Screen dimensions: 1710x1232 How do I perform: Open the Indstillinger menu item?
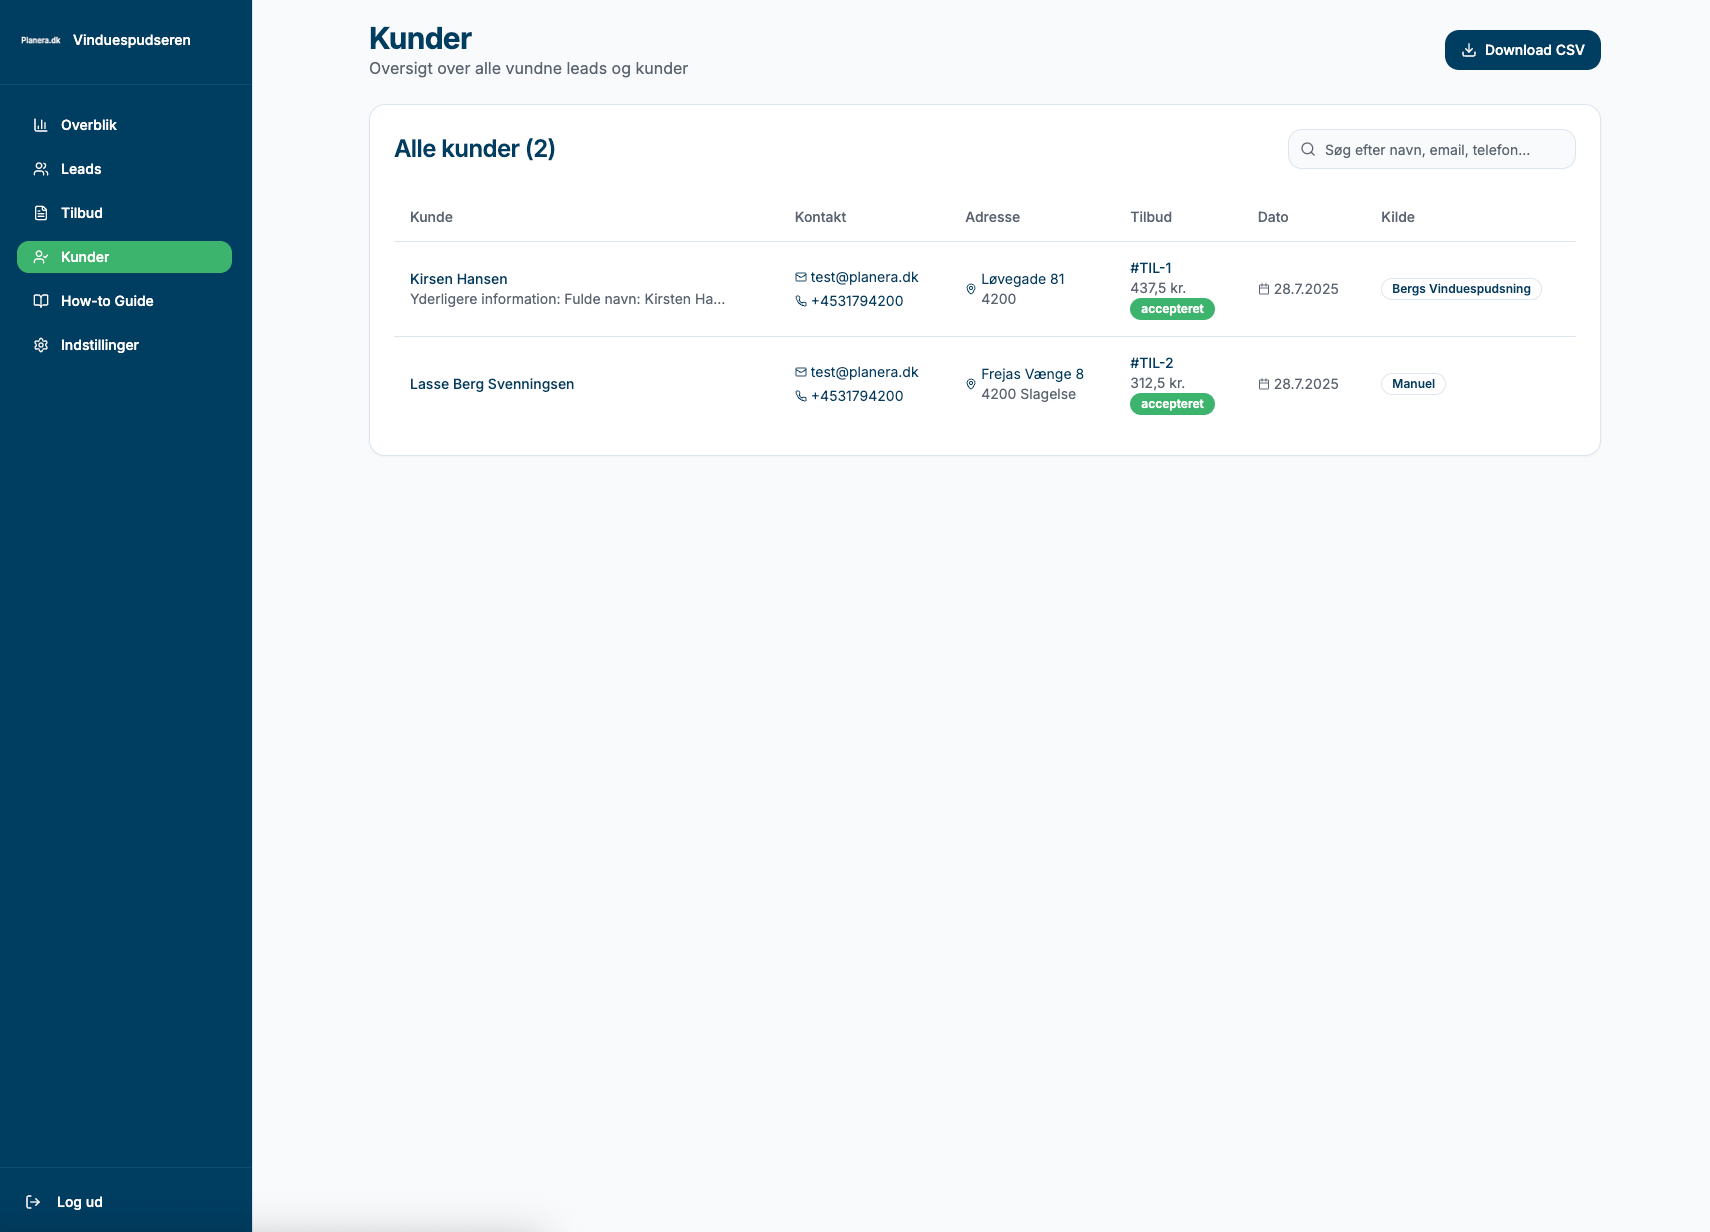click(99, 345)
